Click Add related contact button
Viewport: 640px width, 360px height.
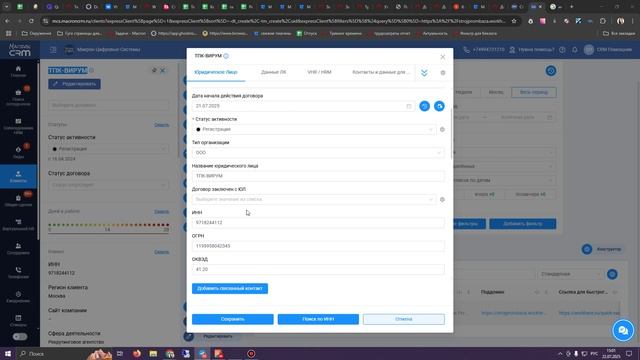click(x=230, y=289)
